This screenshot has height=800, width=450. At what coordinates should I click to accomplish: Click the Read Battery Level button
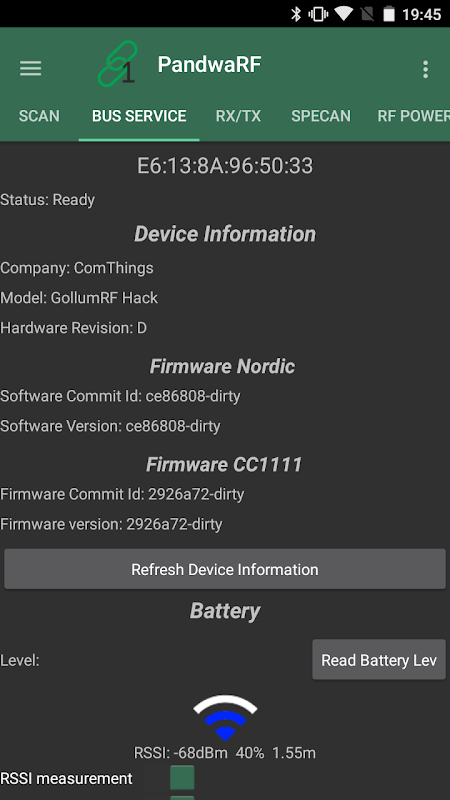point(379,660)
